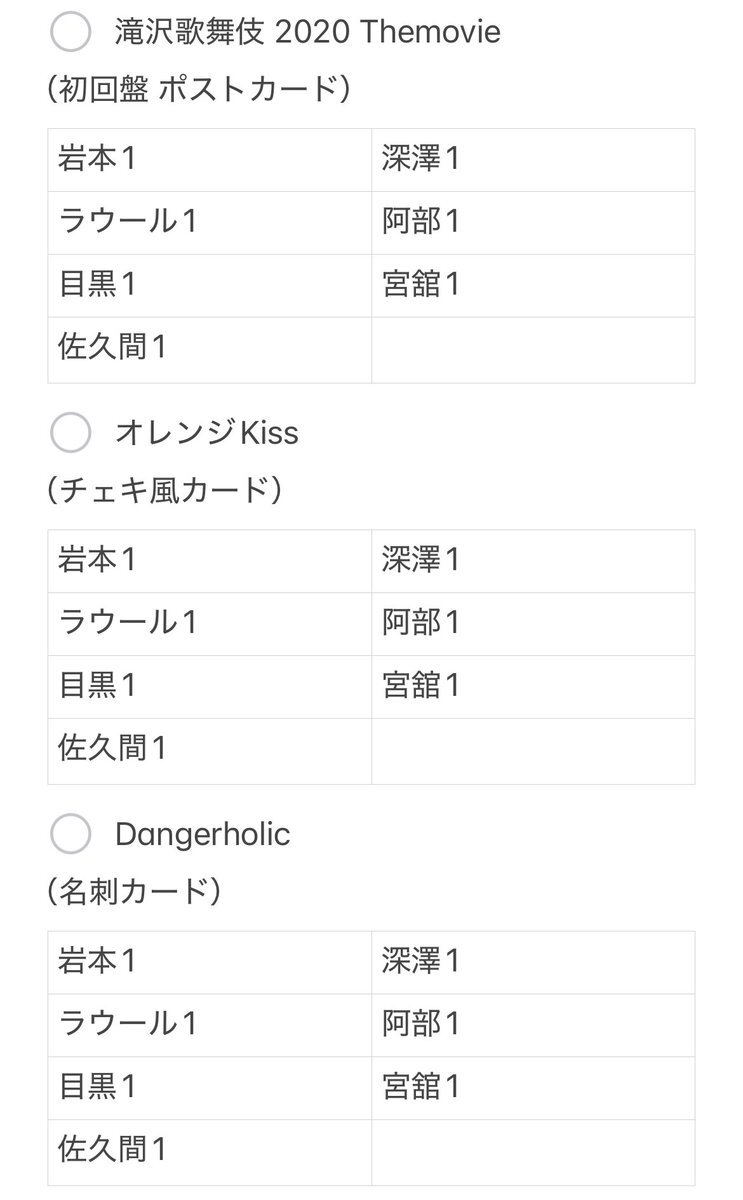The height and width of the screenshot is (1200, 743).
Task: Click 岩本1 cell in the 名刺カード table
Action: pyautogui.click(x=210, y=962)
